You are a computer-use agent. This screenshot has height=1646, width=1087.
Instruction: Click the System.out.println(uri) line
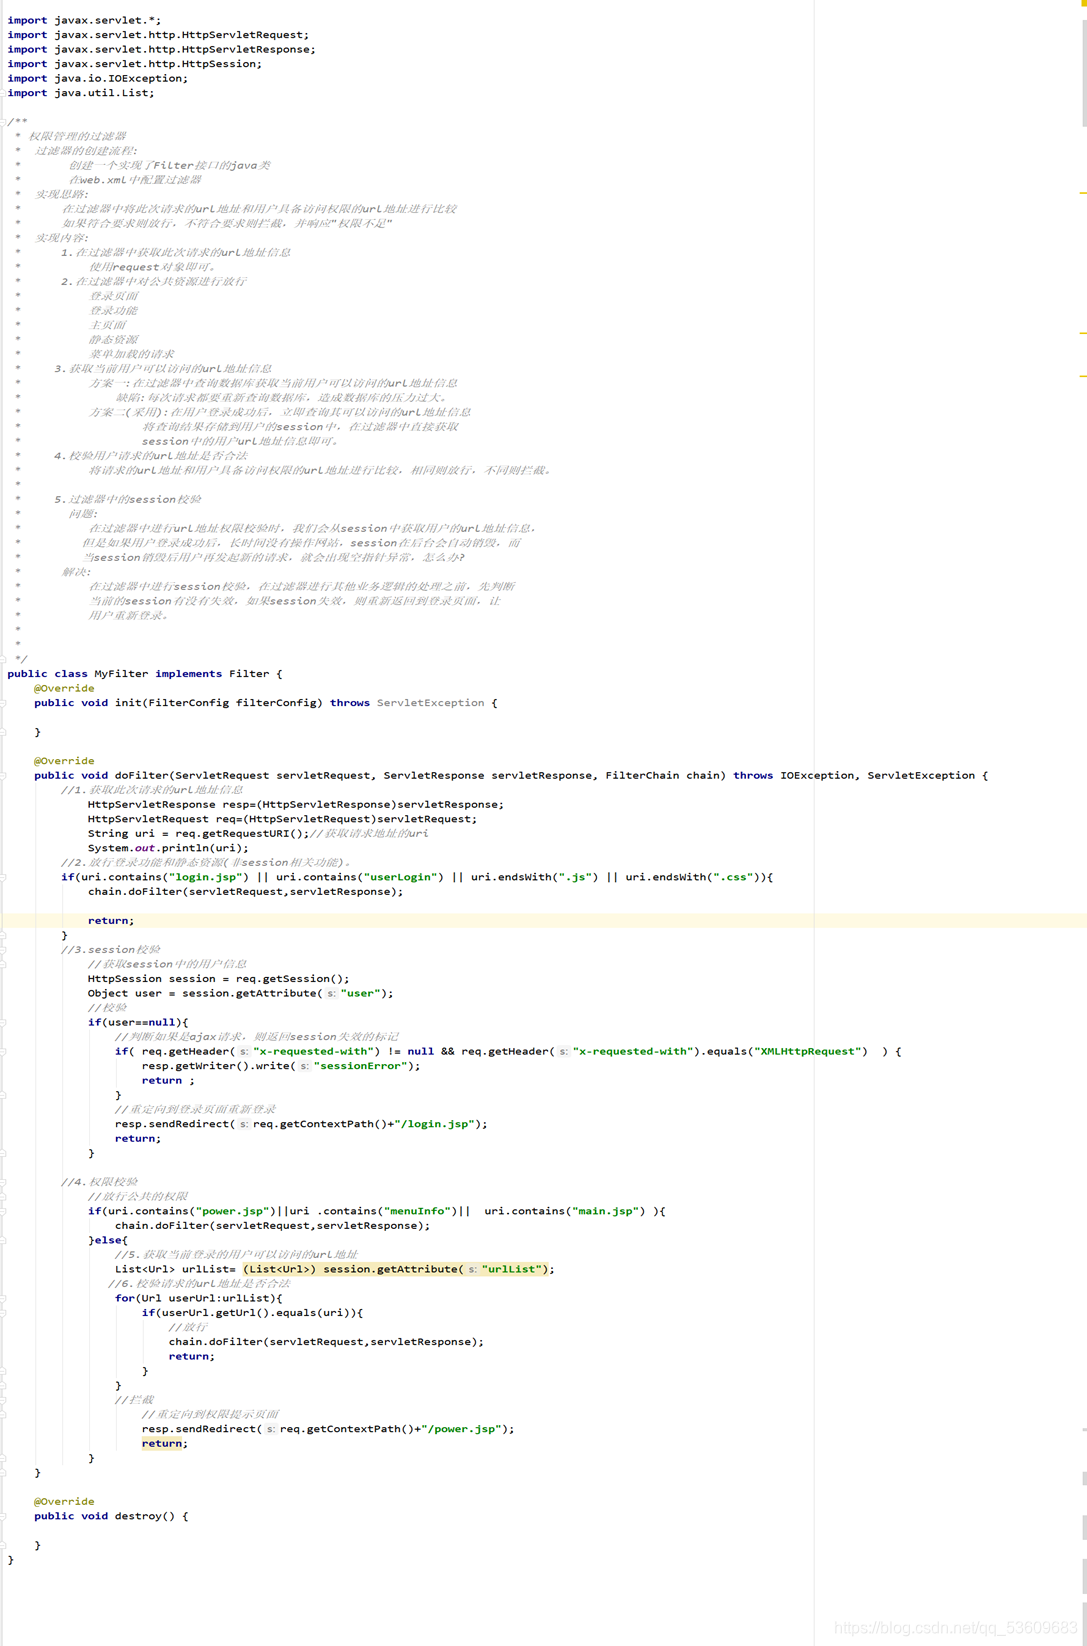point(168,848)
